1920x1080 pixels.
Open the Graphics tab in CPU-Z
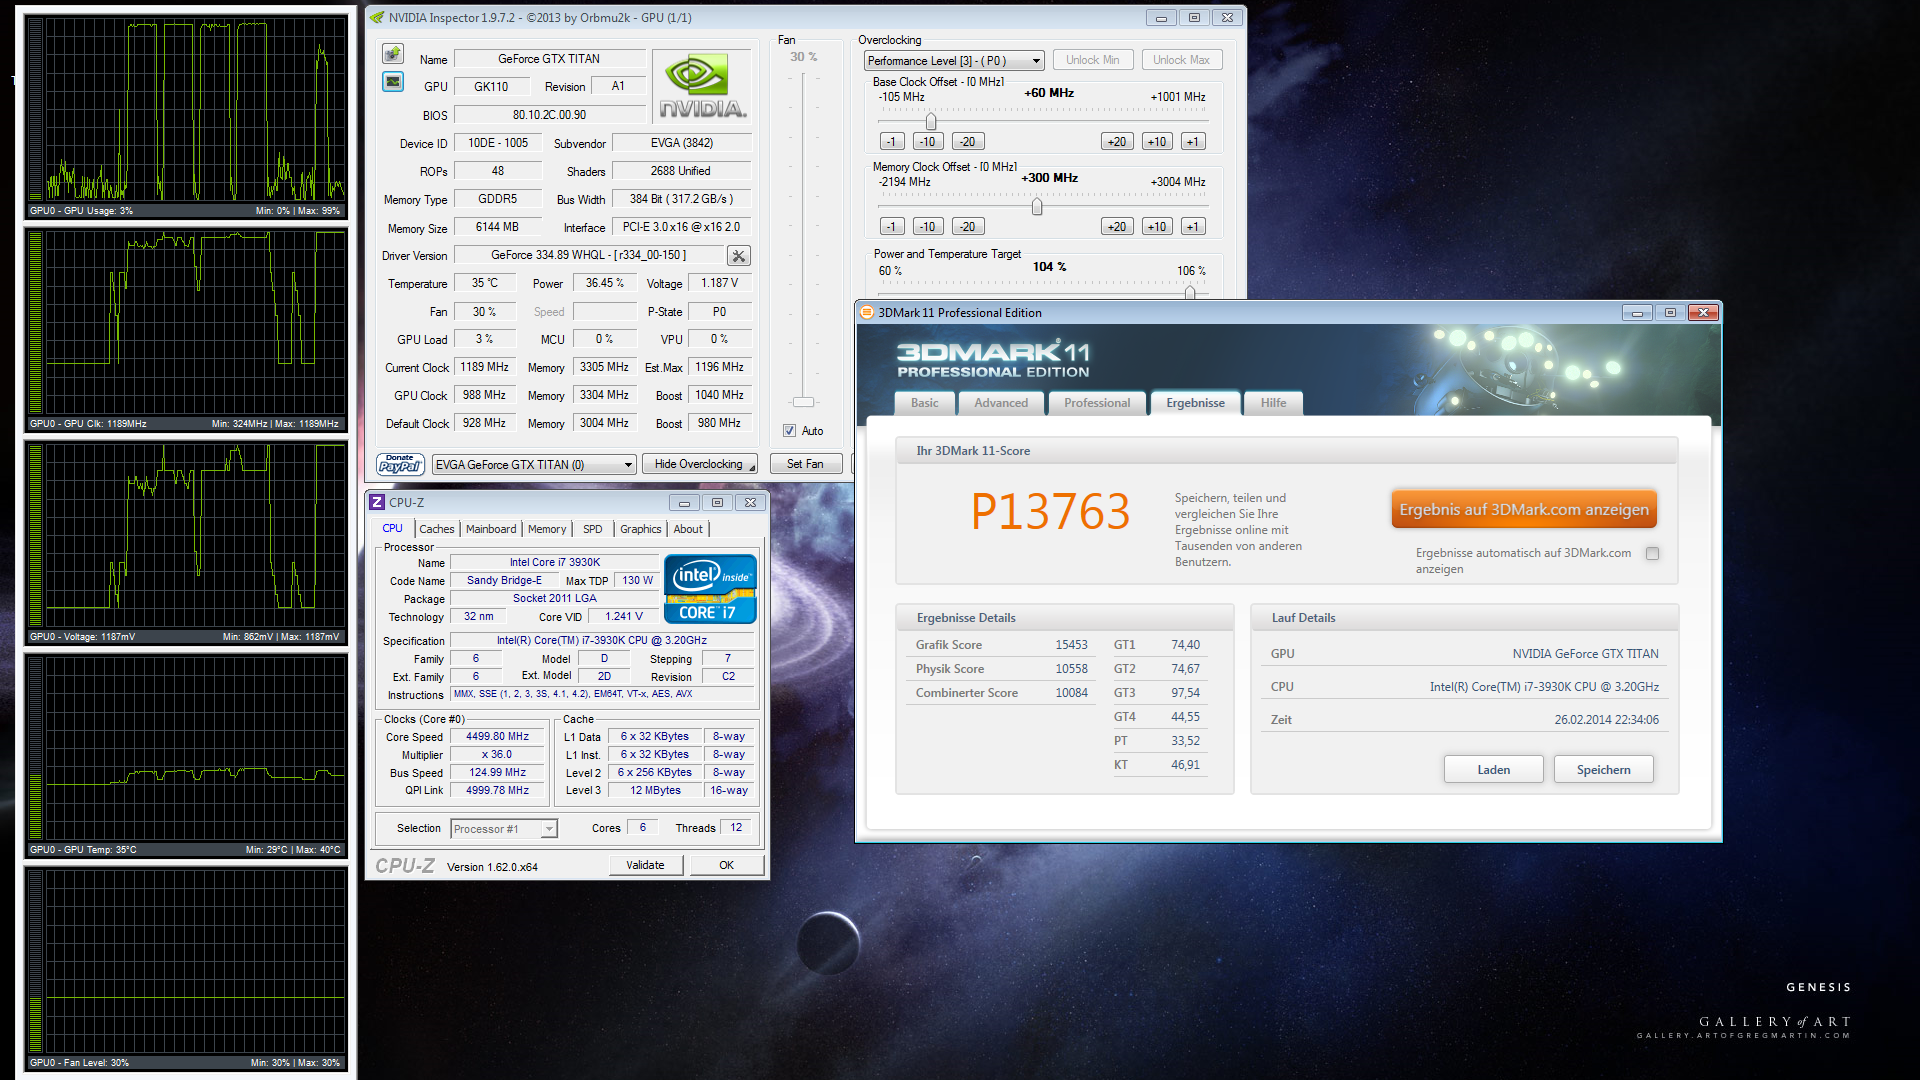[641, 529]
